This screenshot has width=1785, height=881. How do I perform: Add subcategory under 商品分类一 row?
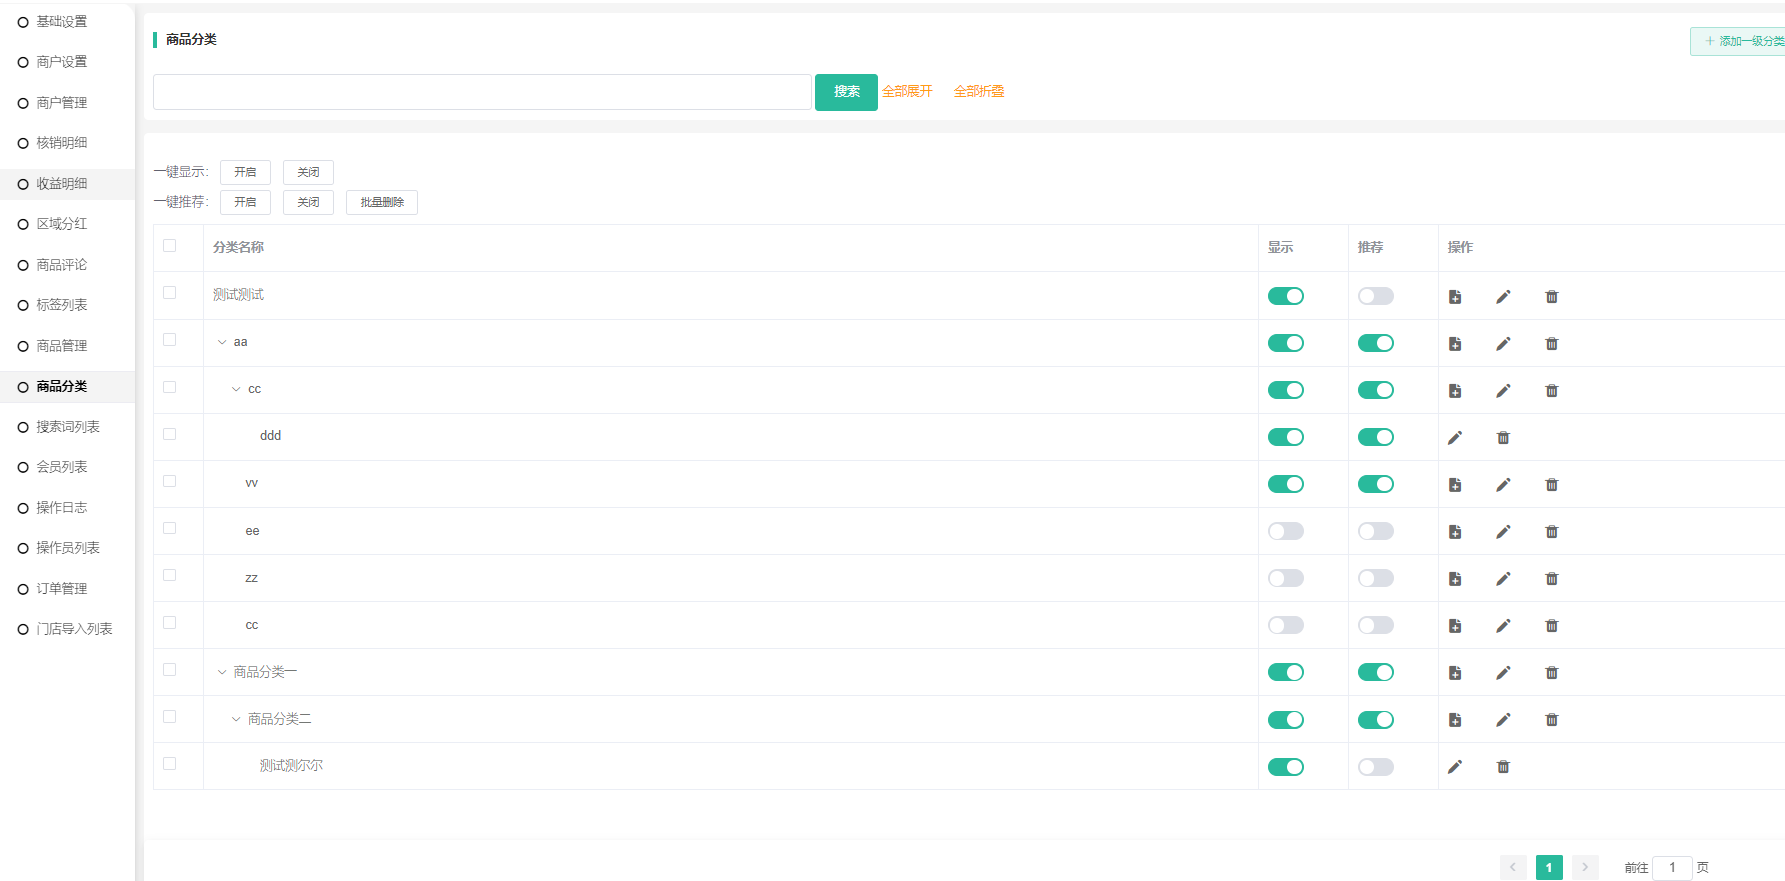click(1455, 673)
